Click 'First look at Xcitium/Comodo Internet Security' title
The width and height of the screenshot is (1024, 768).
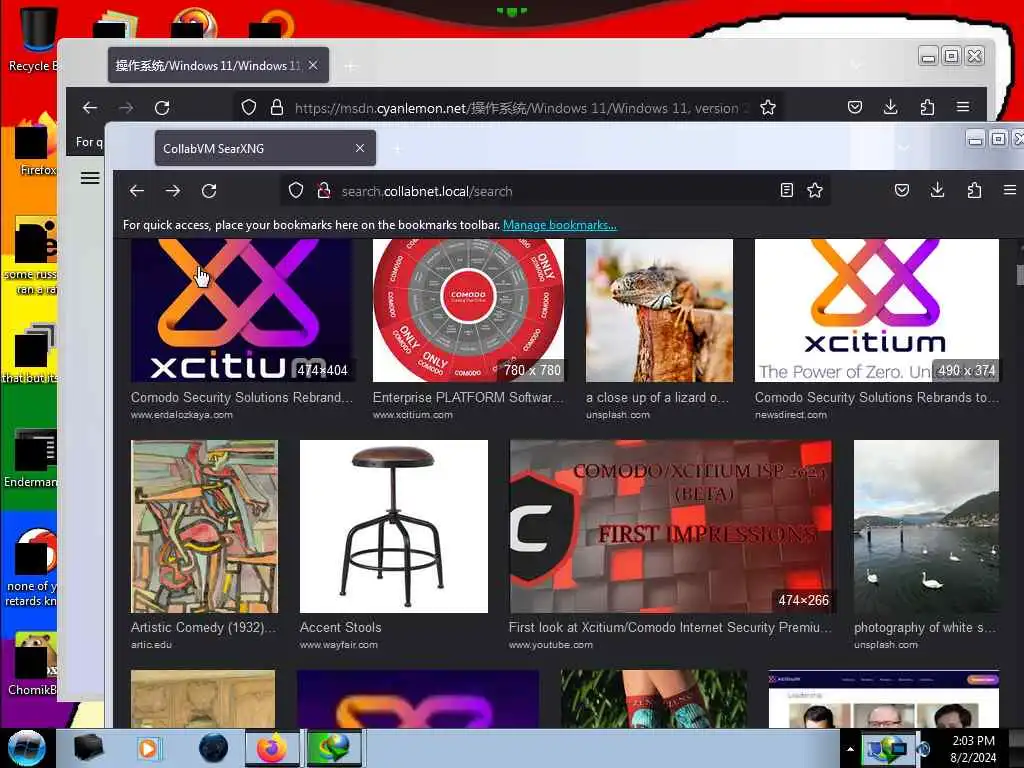670,627
